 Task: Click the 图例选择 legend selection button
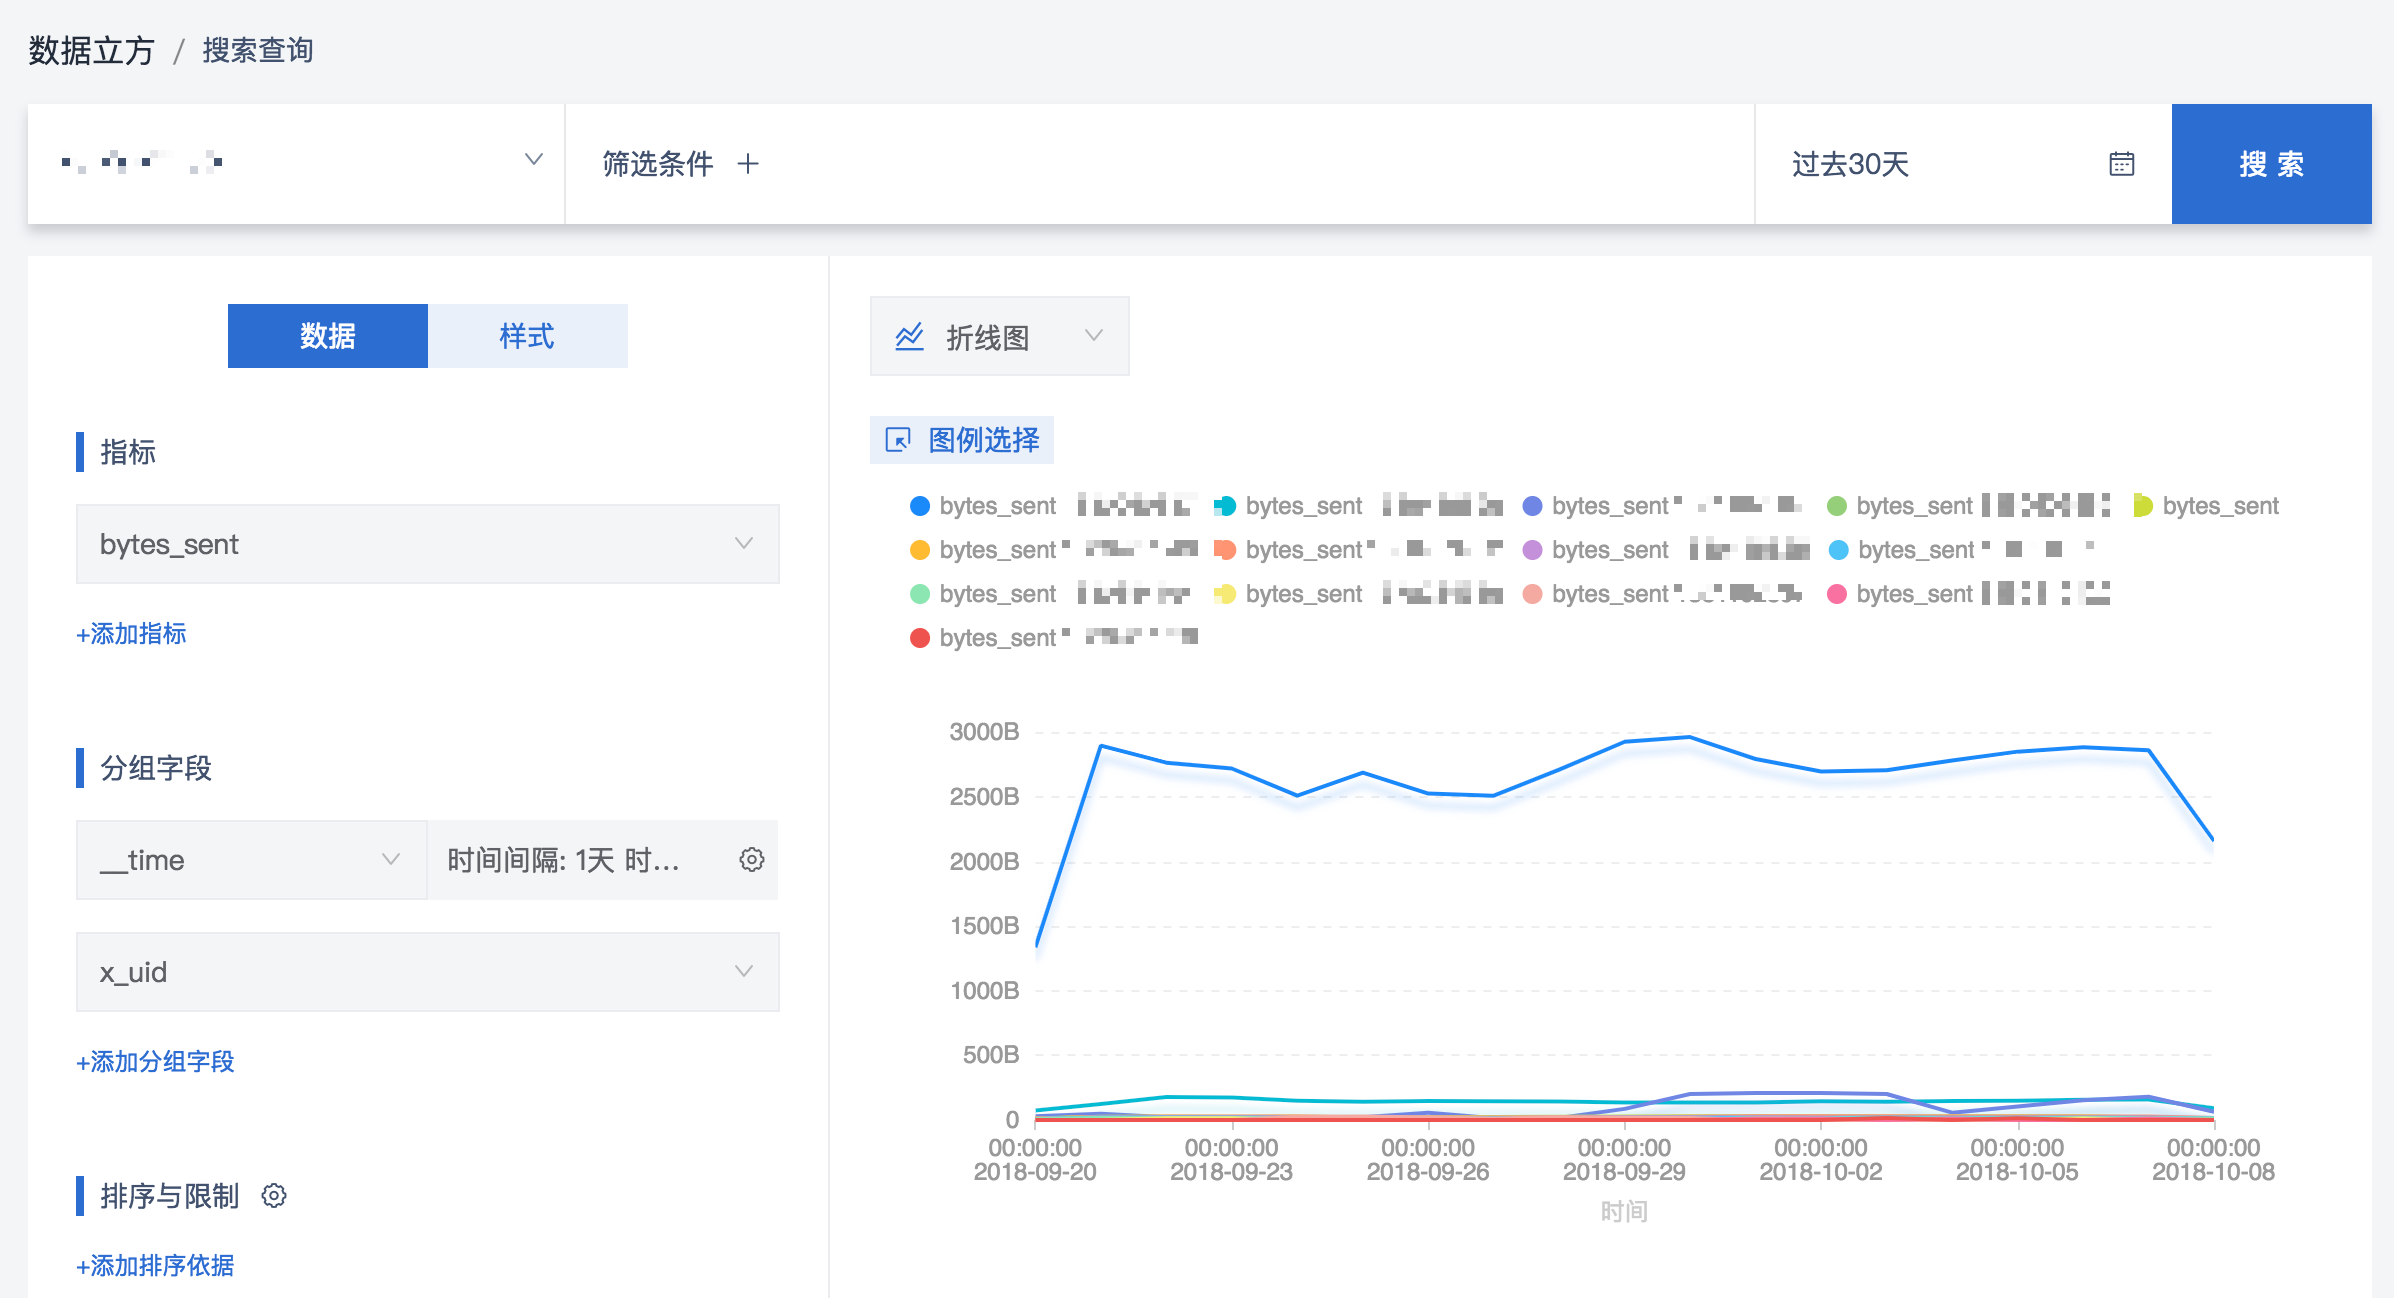(962, 440)
